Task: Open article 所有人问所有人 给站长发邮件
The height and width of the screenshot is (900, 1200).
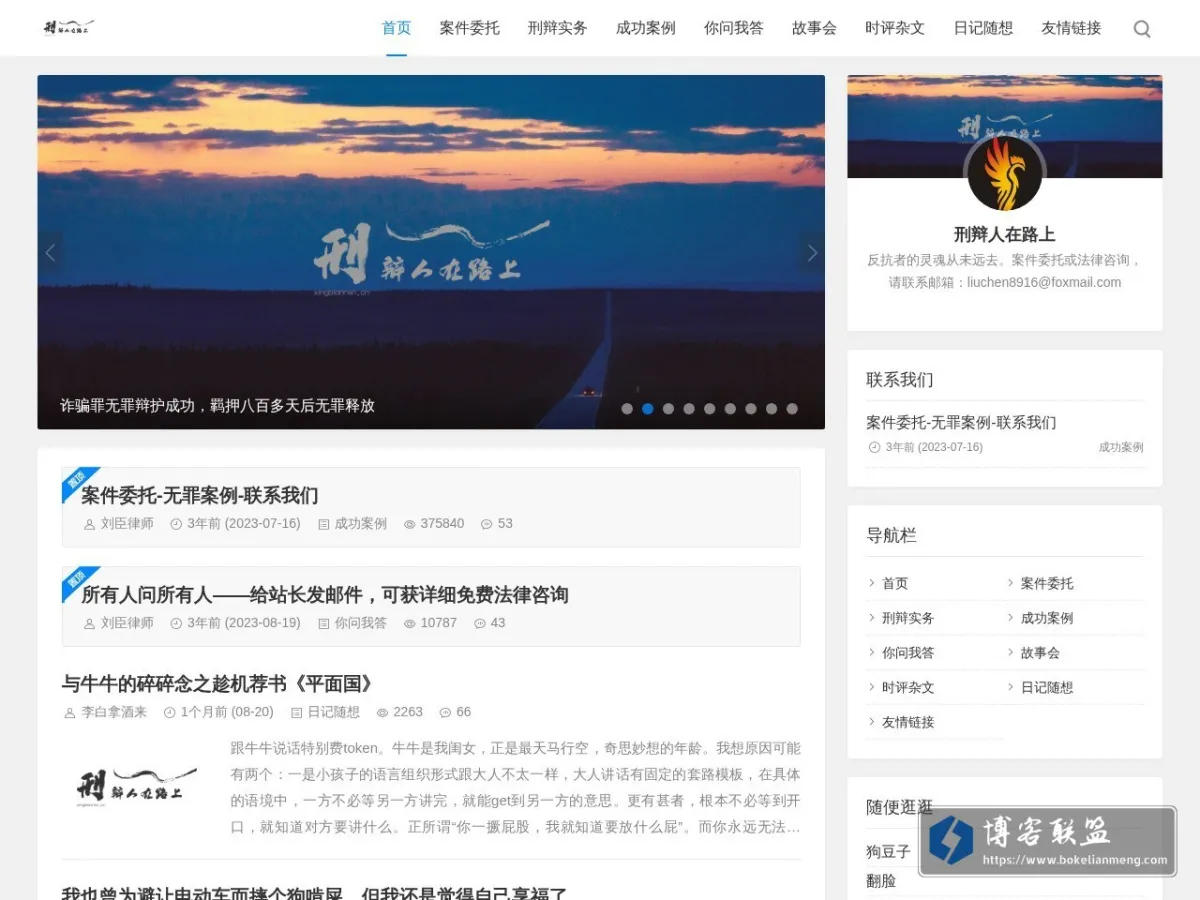Action: (x=325, y=595)
